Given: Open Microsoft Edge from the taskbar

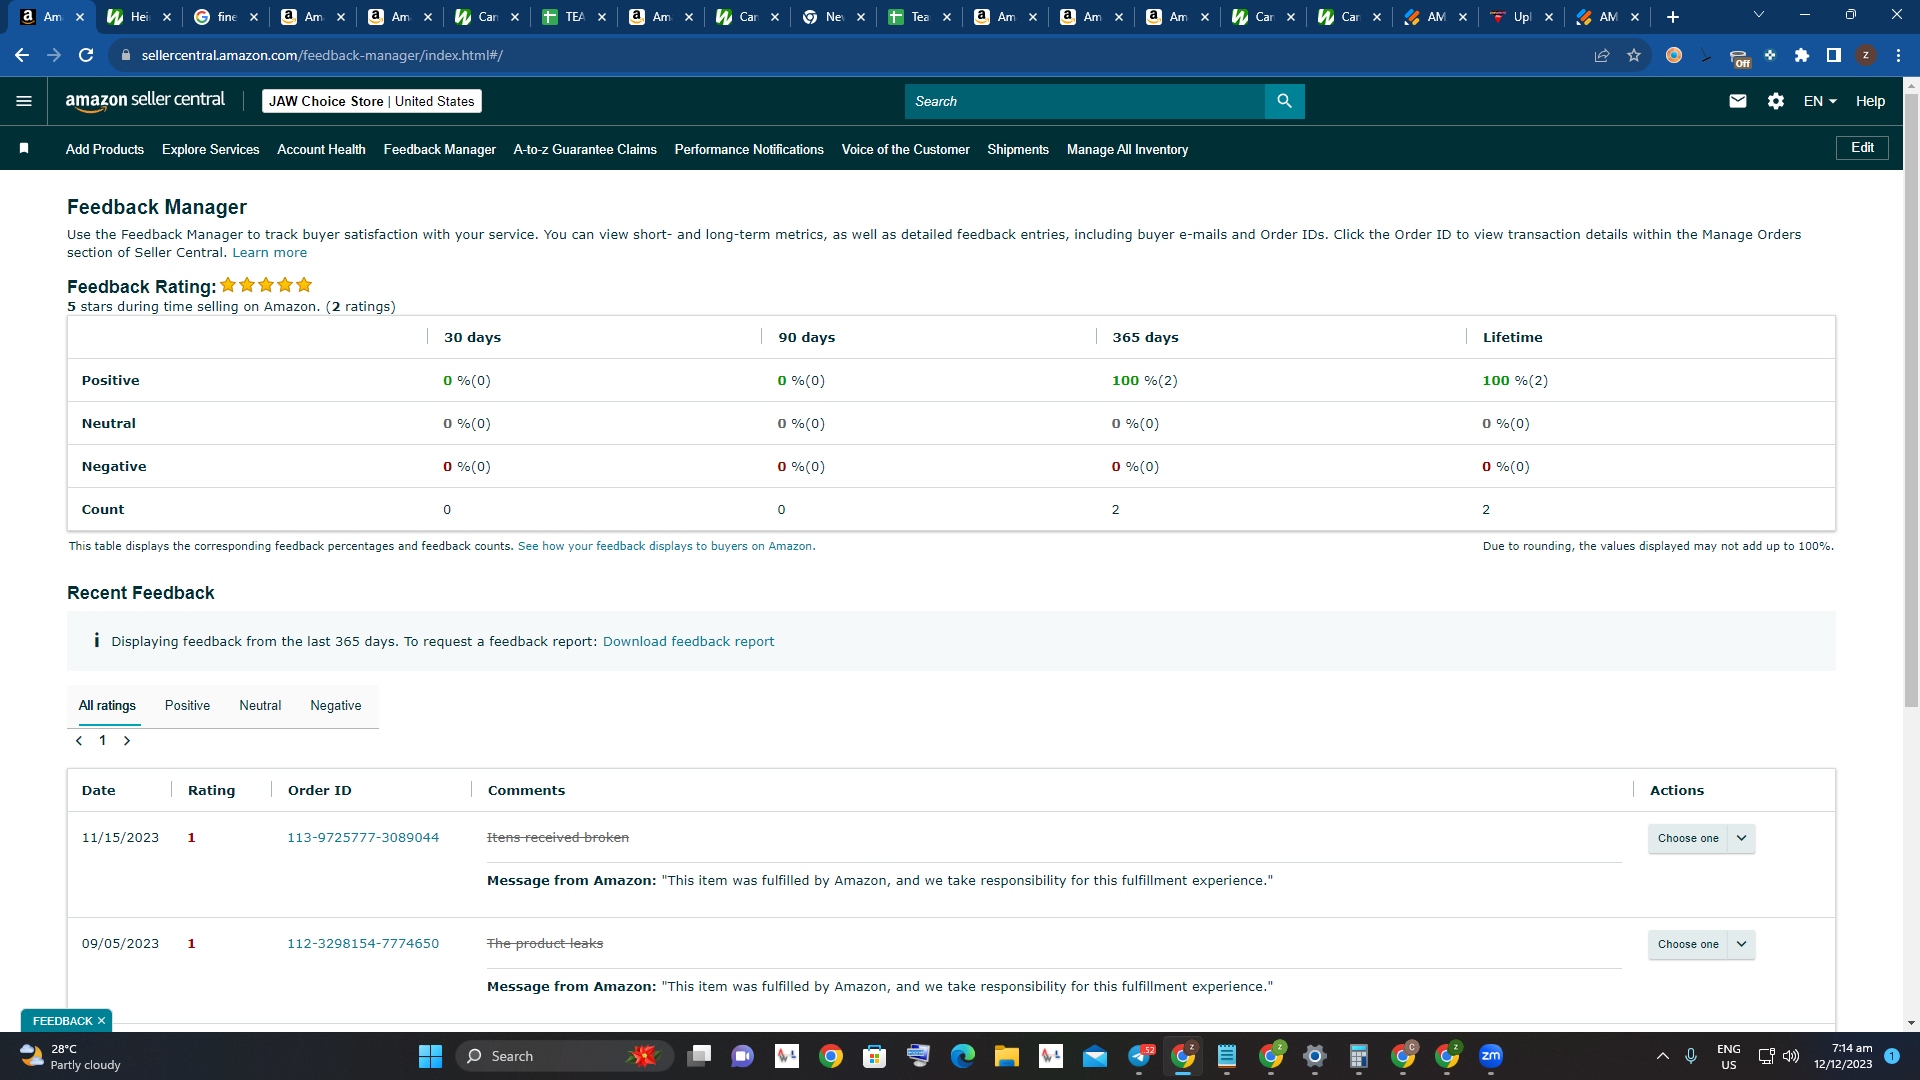Looking at the screenshot, I should pos(963,1056).
